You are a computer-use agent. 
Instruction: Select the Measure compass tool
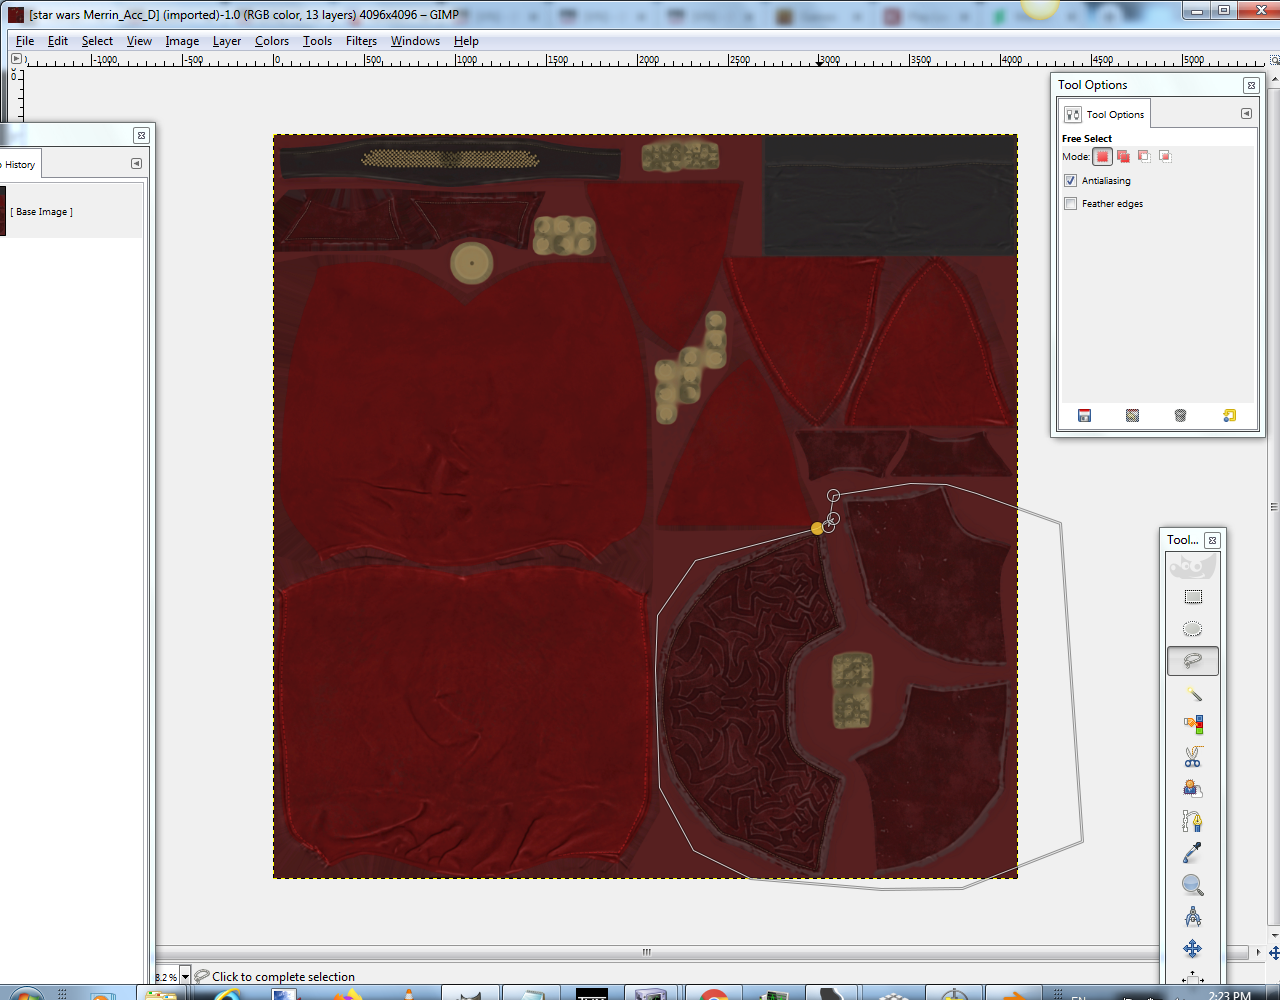coord(1193,917)
